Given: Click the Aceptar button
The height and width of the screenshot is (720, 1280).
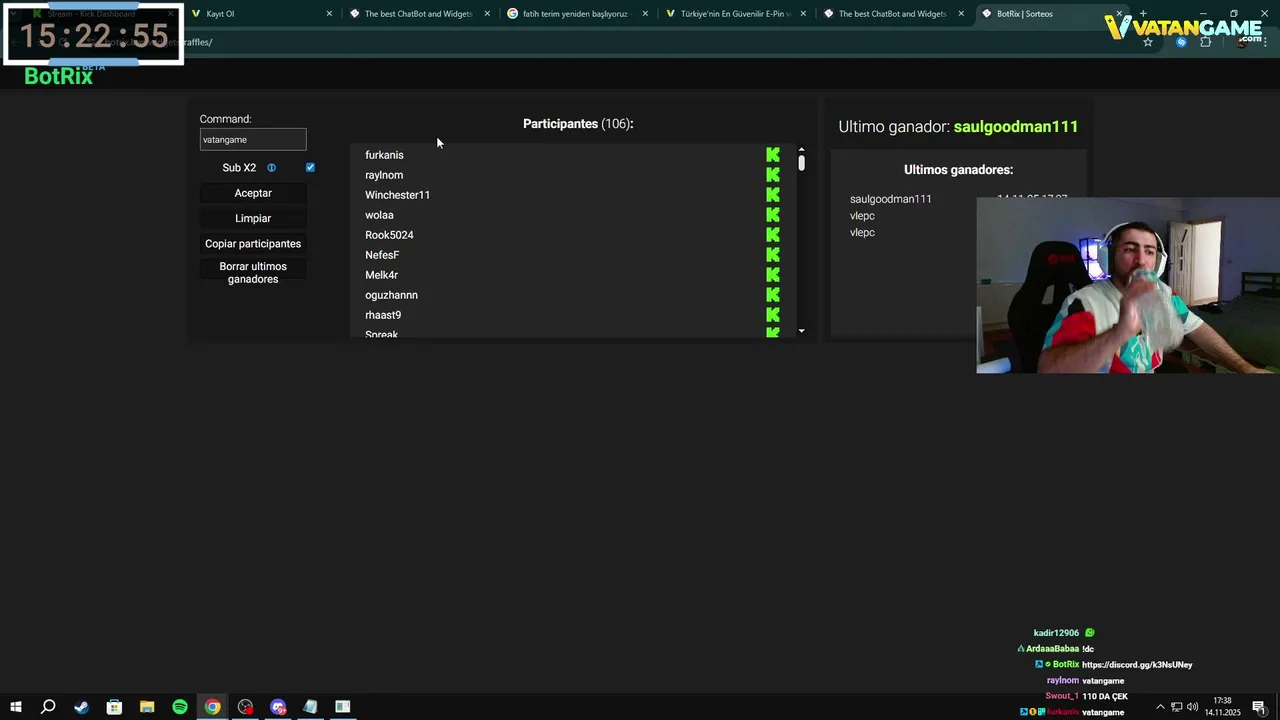Looking at the screenshot, I should [253, 193].
